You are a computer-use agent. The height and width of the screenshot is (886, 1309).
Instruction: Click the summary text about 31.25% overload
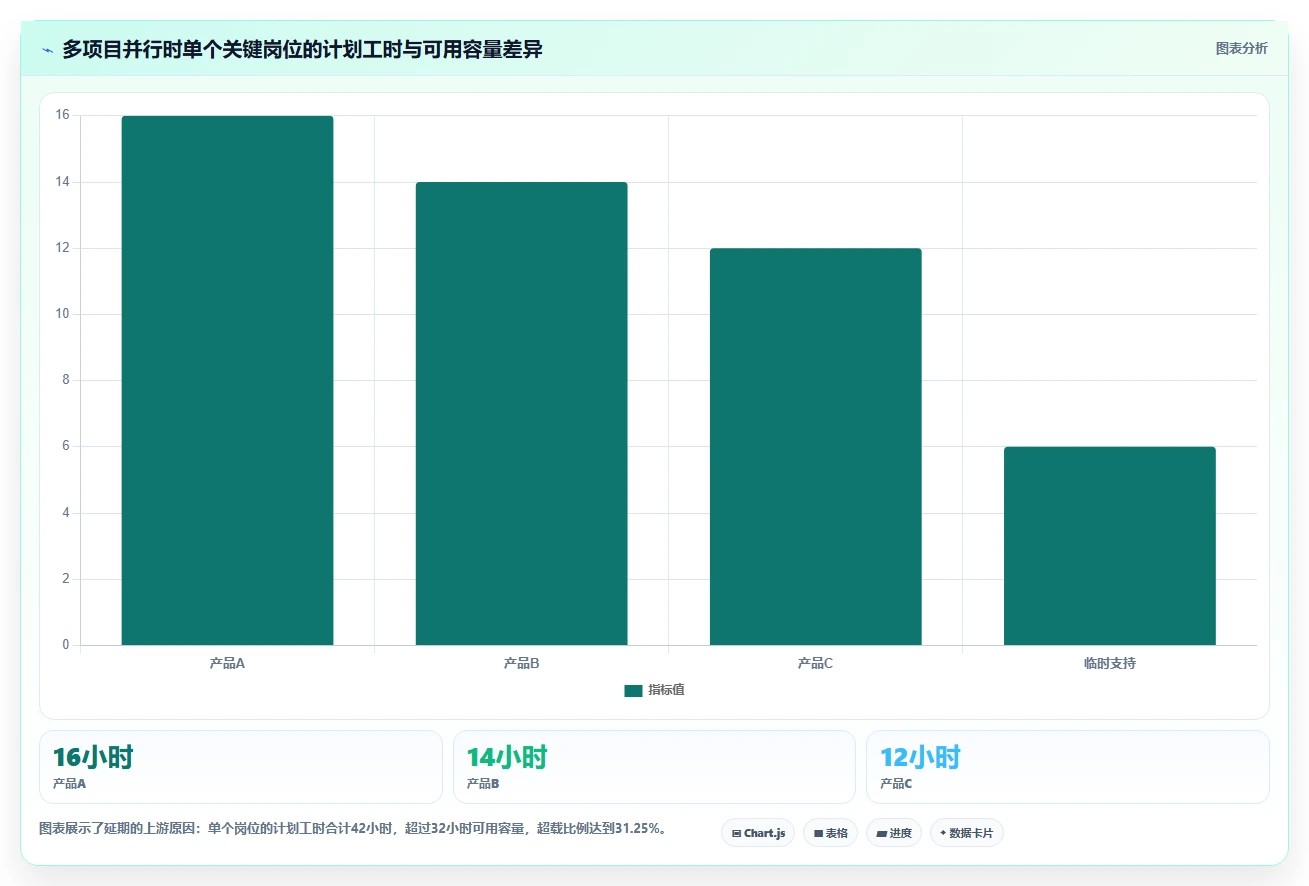click(353, 828)
